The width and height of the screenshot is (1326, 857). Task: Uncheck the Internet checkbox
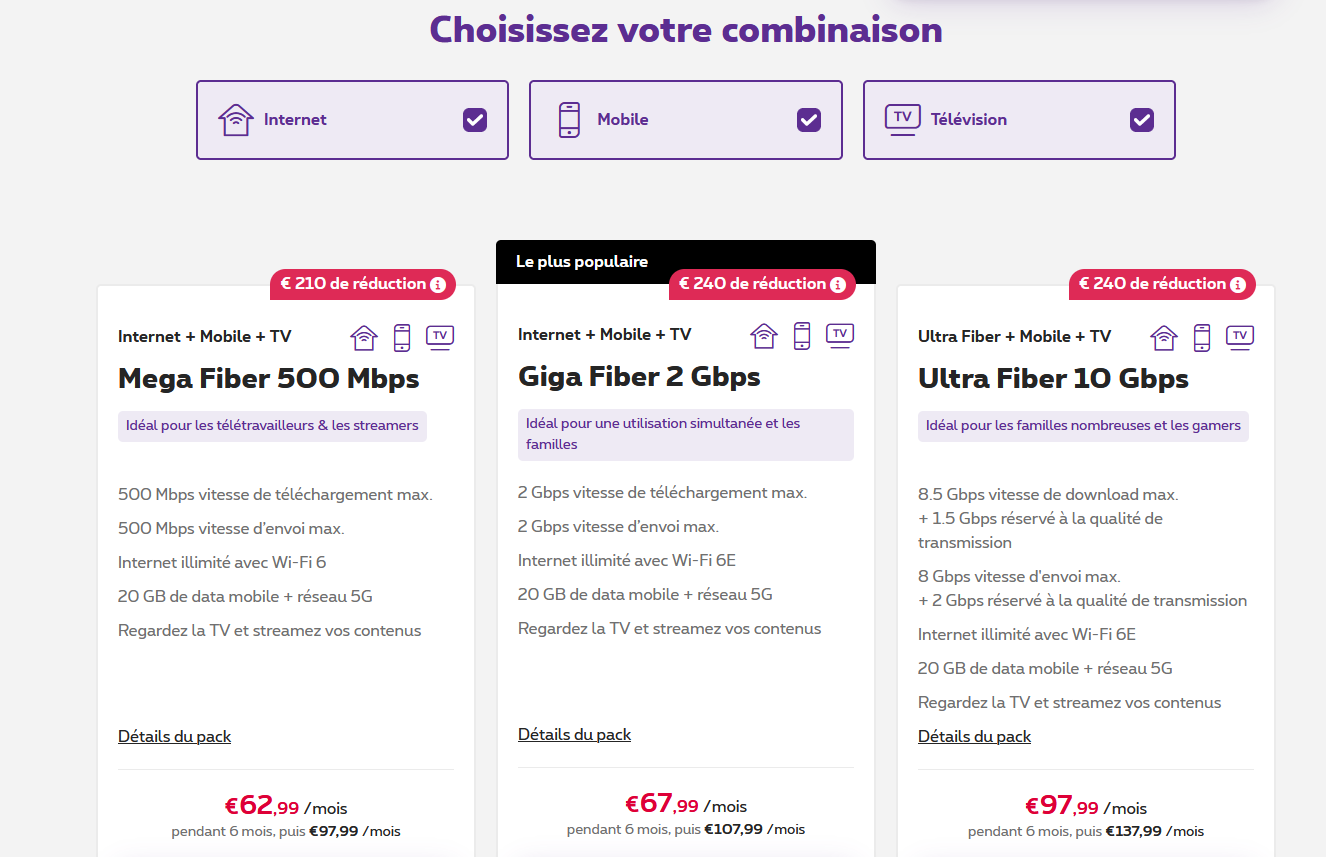coord(475,120)
